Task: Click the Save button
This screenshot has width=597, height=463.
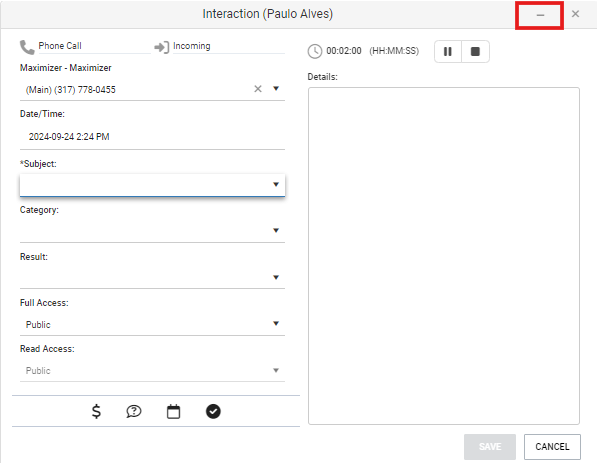Action: pos(490,447)
